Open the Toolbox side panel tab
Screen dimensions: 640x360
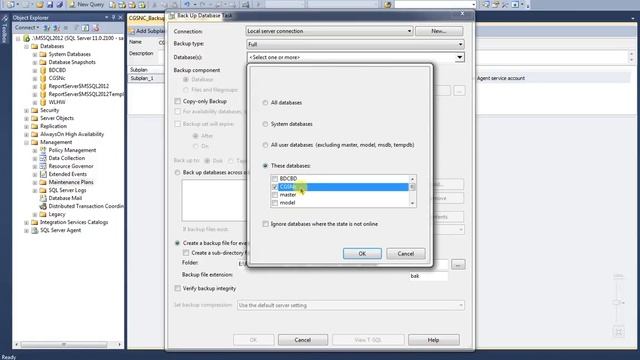4,29
